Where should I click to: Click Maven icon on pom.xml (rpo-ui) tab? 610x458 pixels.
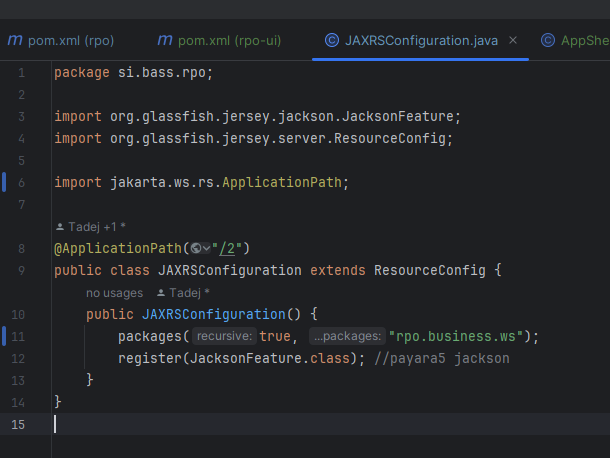point(165,41)
